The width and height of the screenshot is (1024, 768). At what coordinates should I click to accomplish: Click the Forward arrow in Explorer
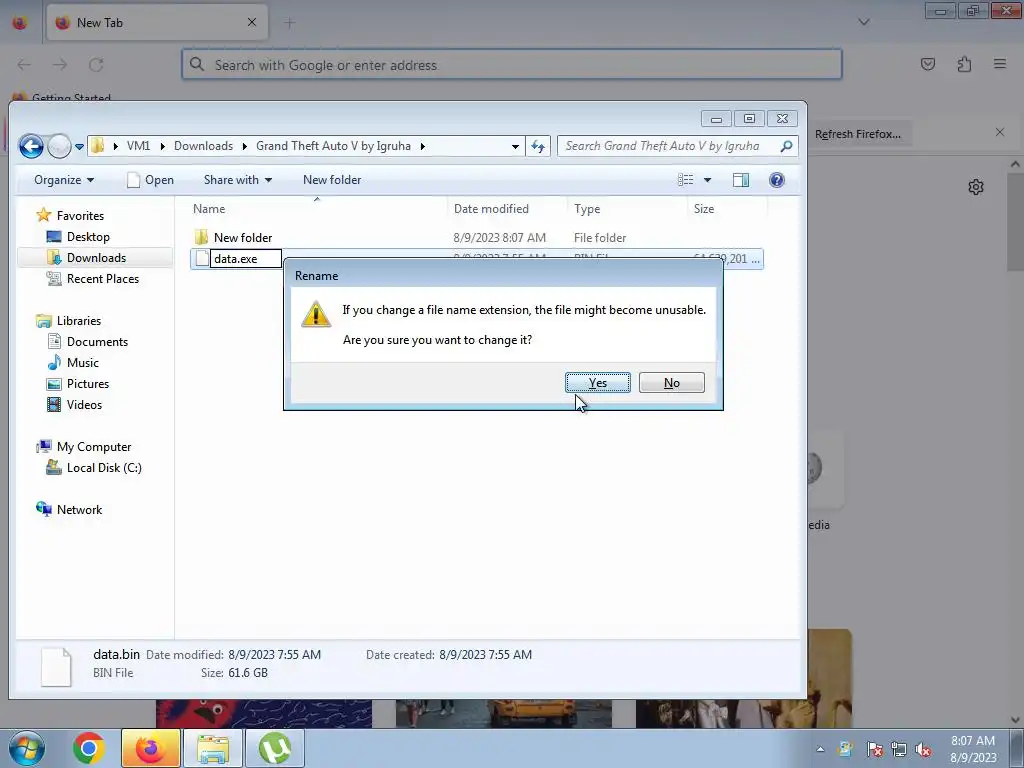click(x=59, y=146)
